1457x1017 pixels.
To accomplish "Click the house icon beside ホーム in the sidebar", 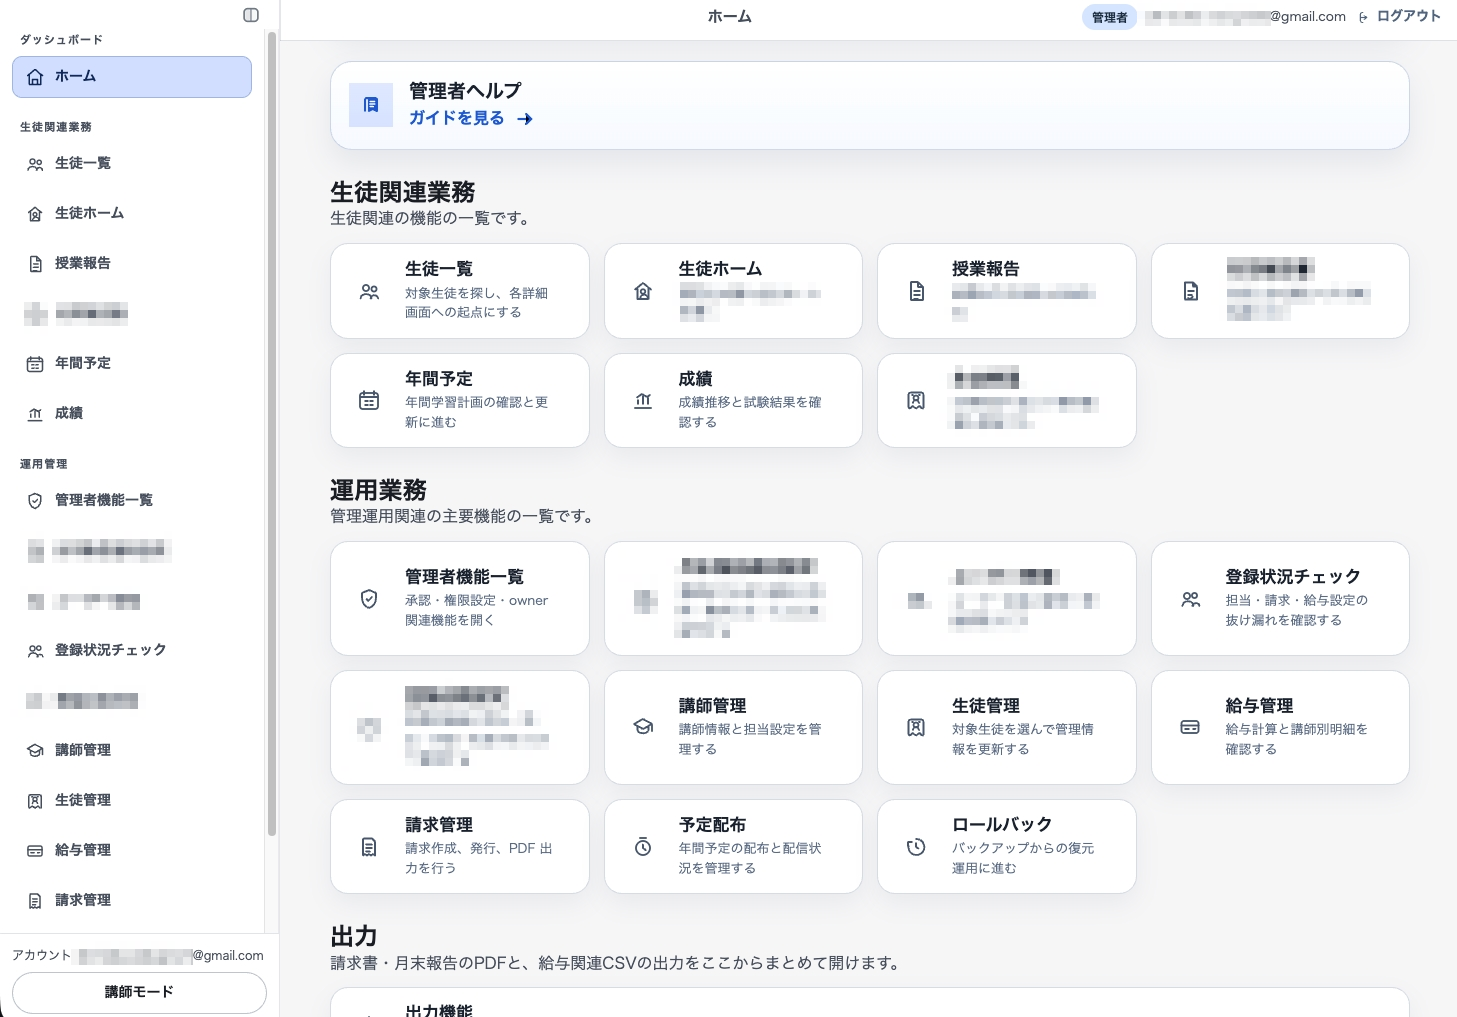I will point(35,77).
